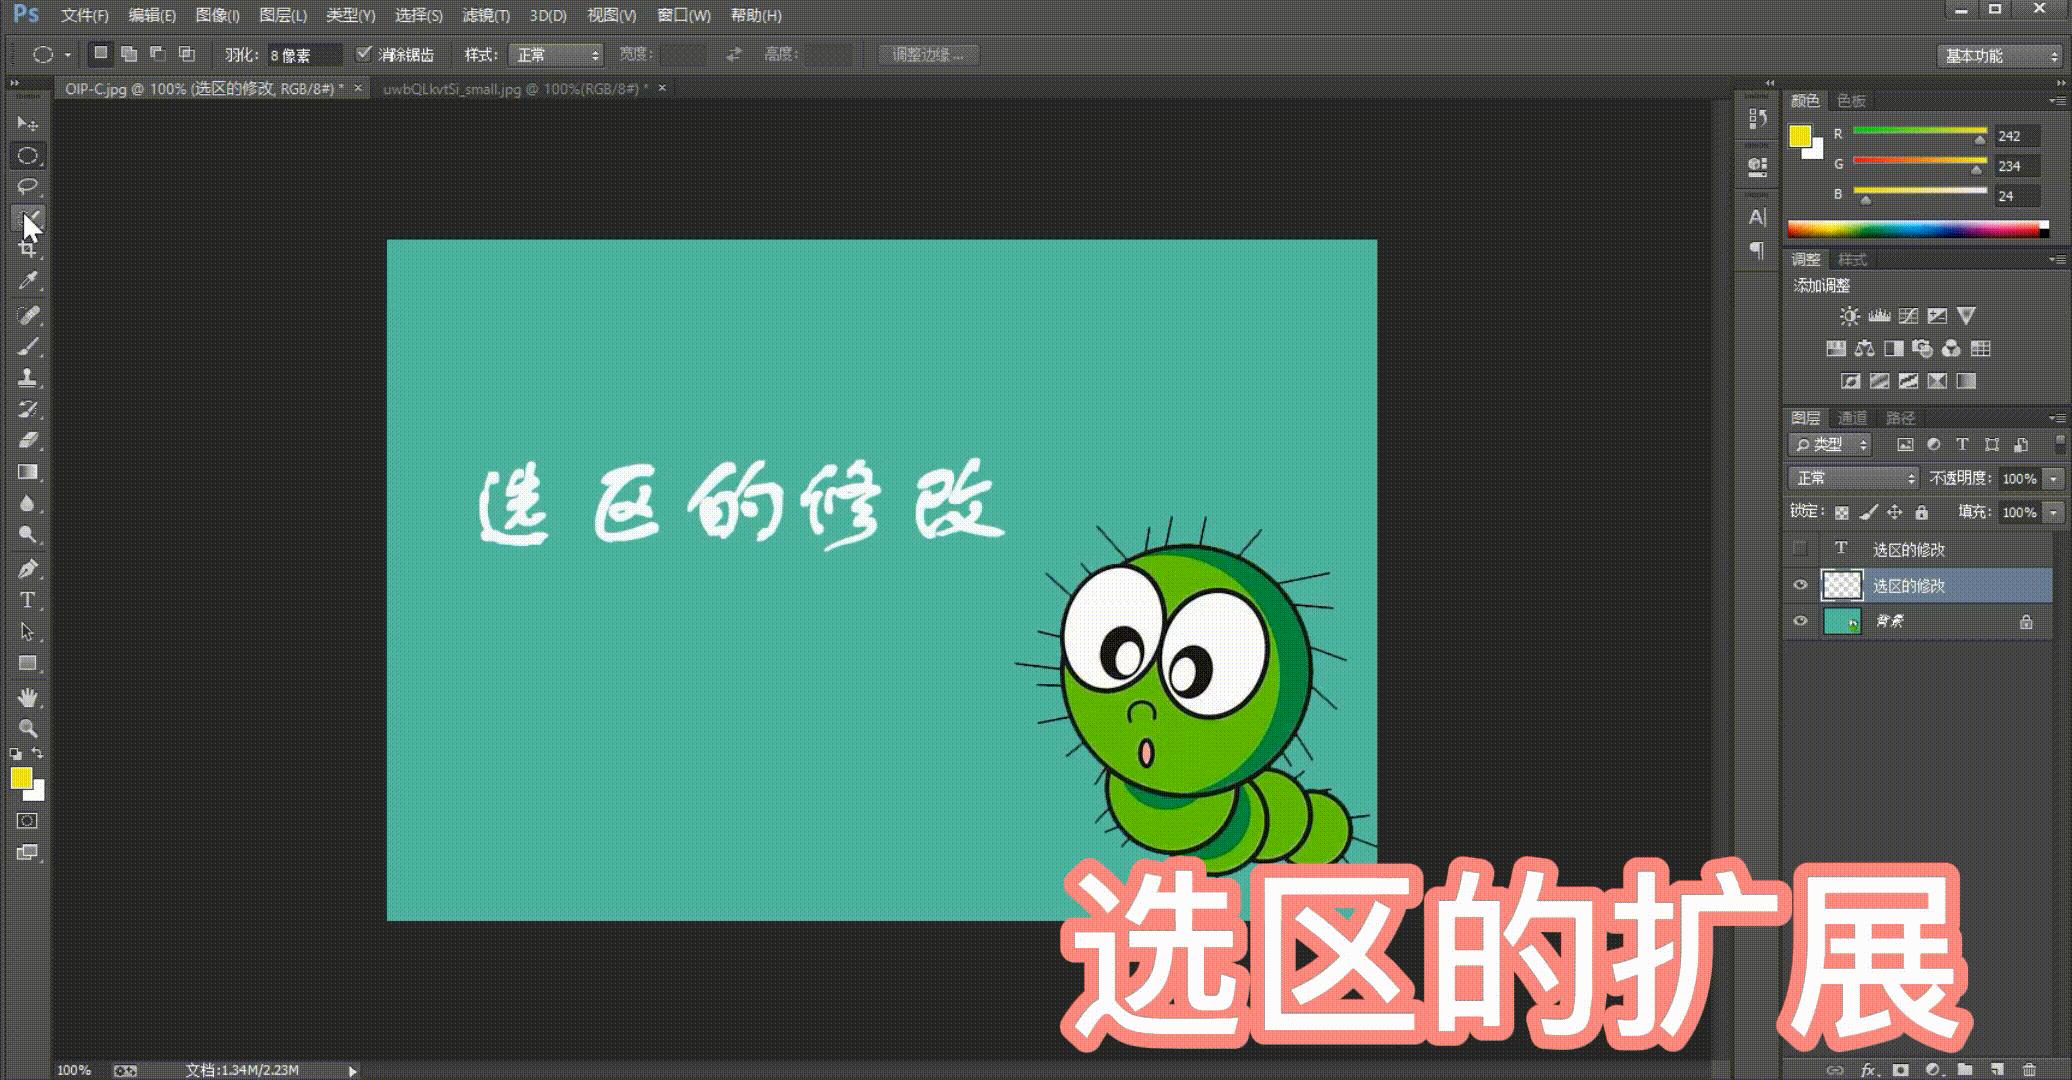Activate the Horizontal Type tool
This screenshot has height=1080, width=2072.
[27, 599]
